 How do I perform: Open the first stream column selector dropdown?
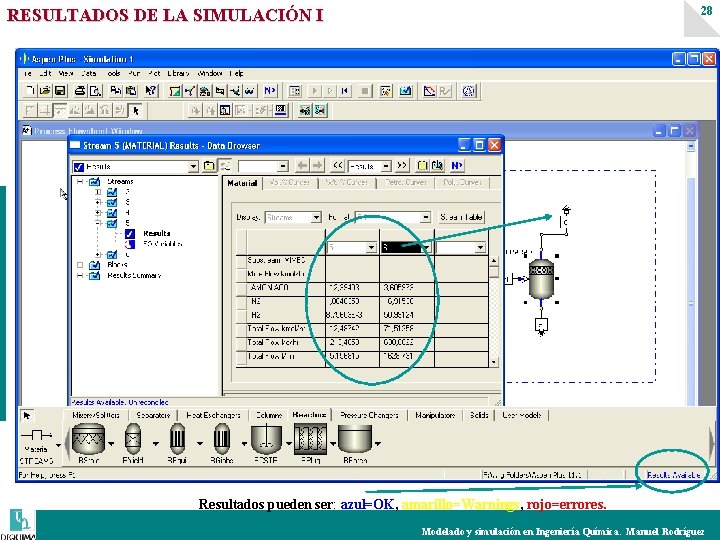point(371,248)
